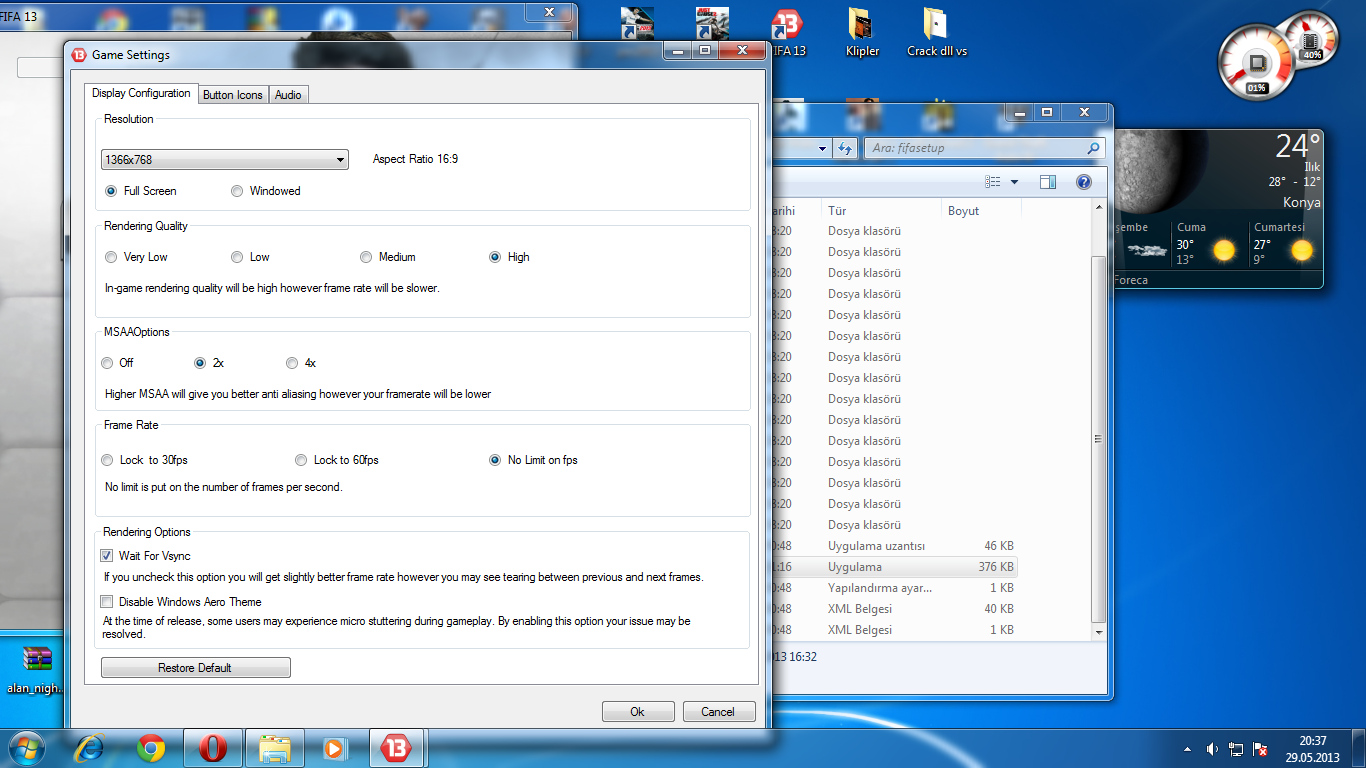1366x768 pixels.
Task: Click the CPU usage meter gadget
Action: click(x=1255, y=62)
